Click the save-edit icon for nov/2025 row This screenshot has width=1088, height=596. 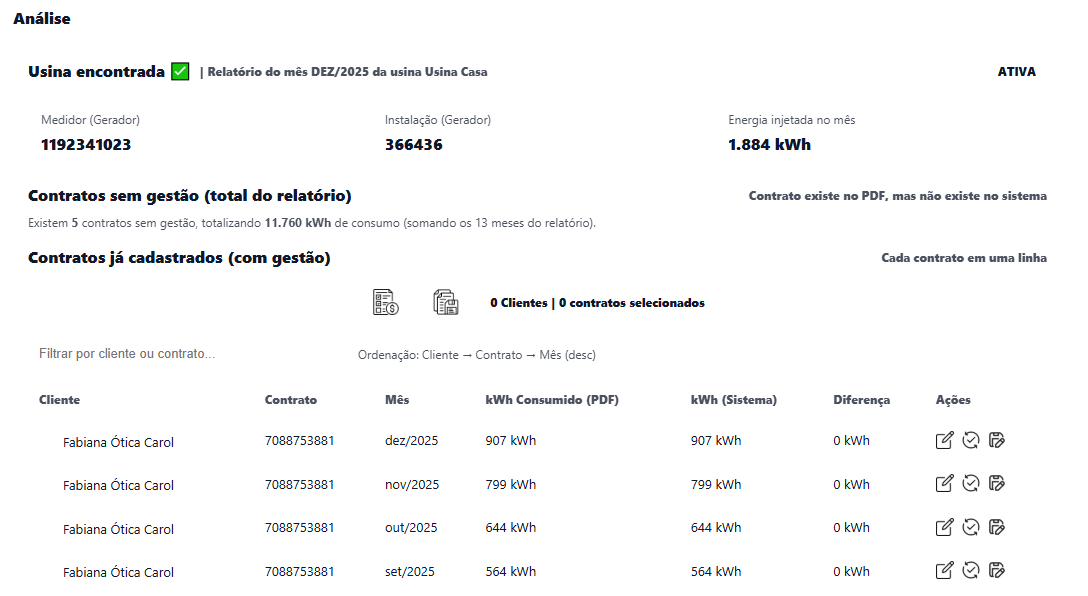pos(996,484)
